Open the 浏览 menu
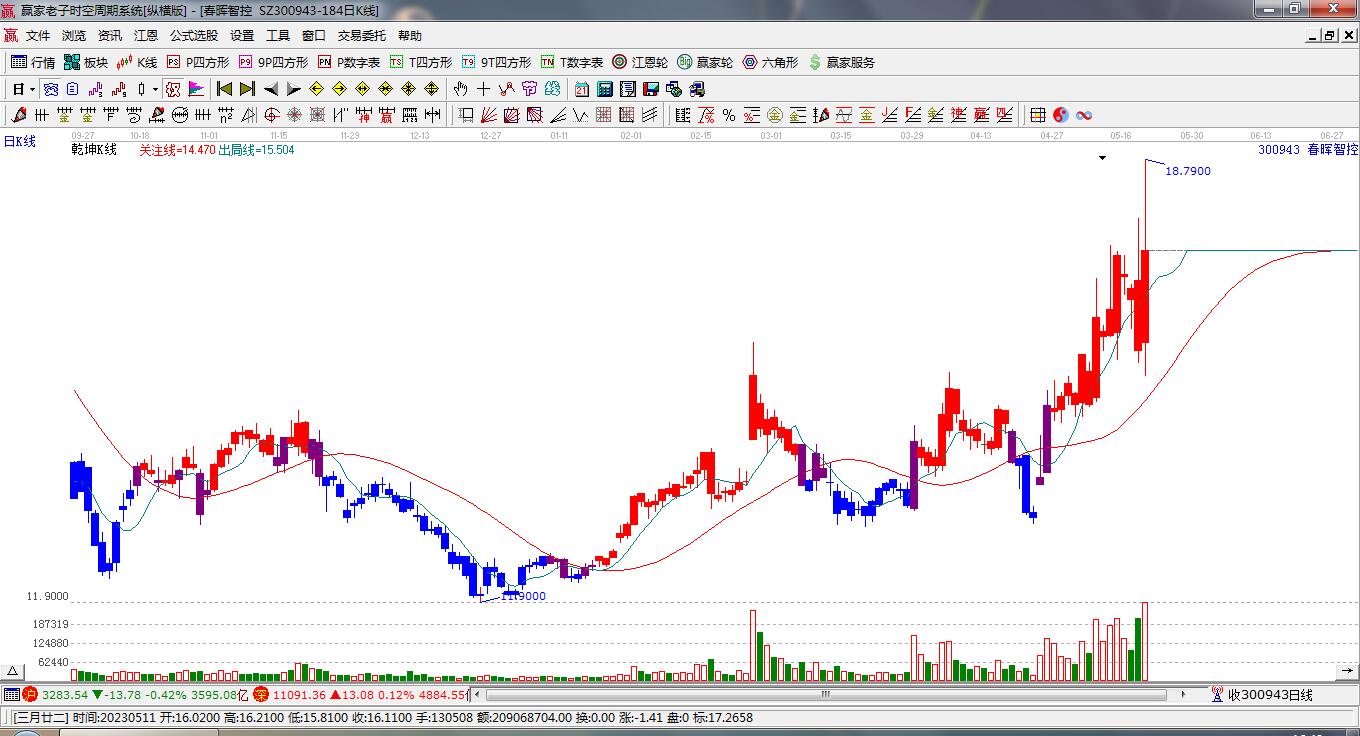This screenshot has width=1360, height=736. (74, 36)
